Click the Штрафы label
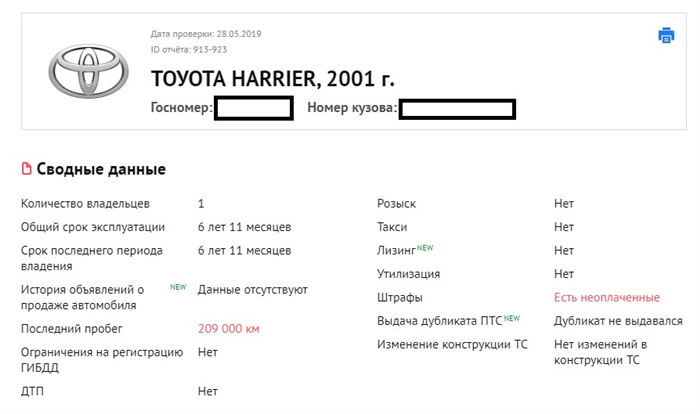The width and height of the screenshot is (700, 414). coord(400,298)
